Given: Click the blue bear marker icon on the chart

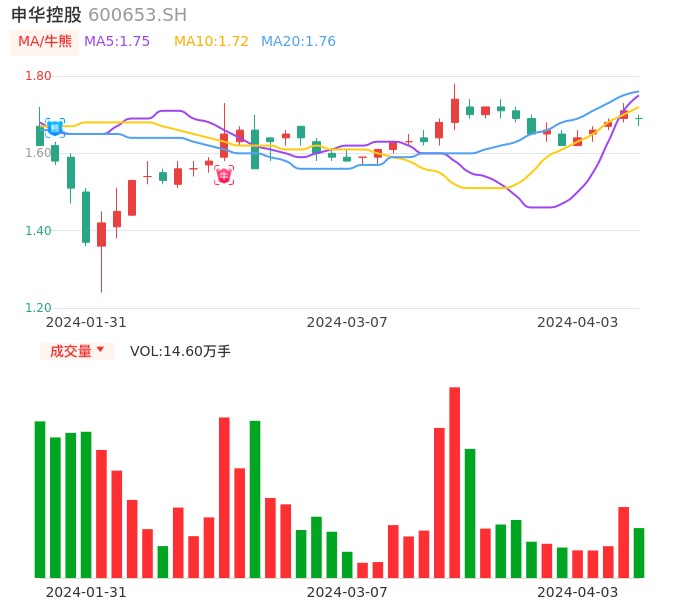Looking at the screenshot, I should click(x=55, y=128).
